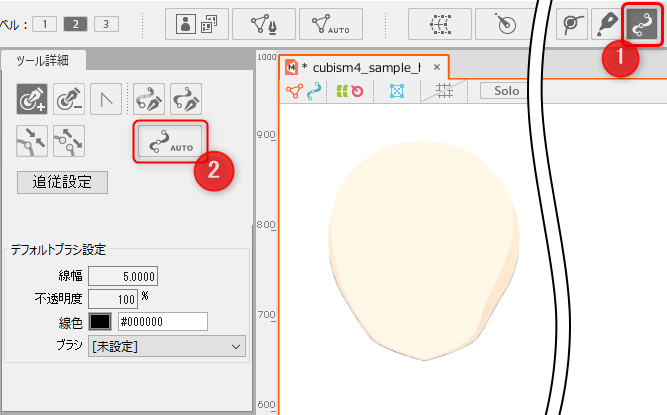This screenshot has width=667, height=415.
Task: Toggle the grid display icon
Action: coord(445,91)
